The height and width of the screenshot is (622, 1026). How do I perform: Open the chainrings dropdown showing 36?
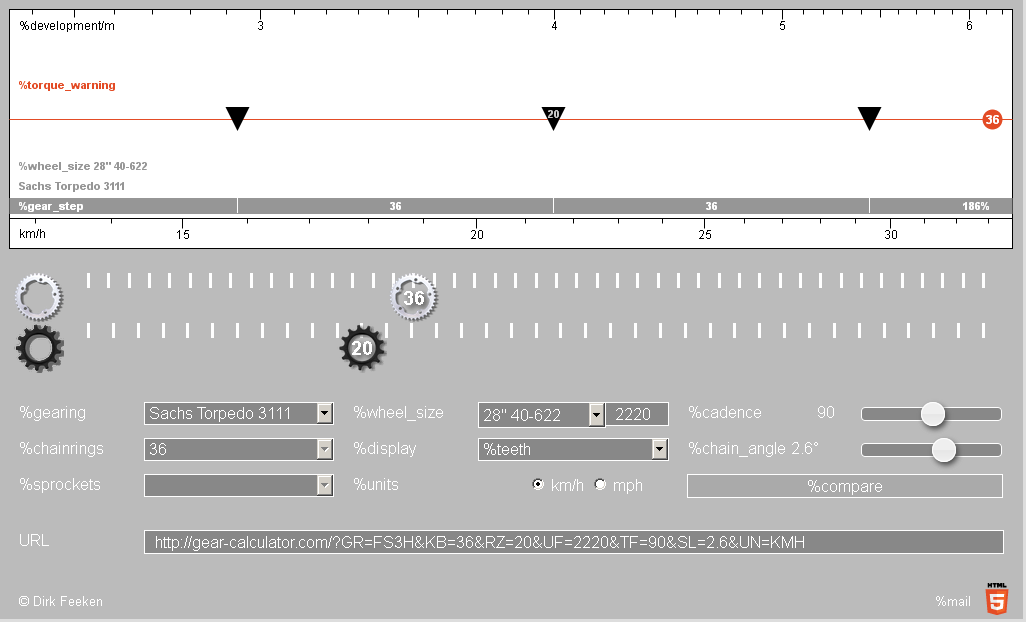click(x=238, y=449)
